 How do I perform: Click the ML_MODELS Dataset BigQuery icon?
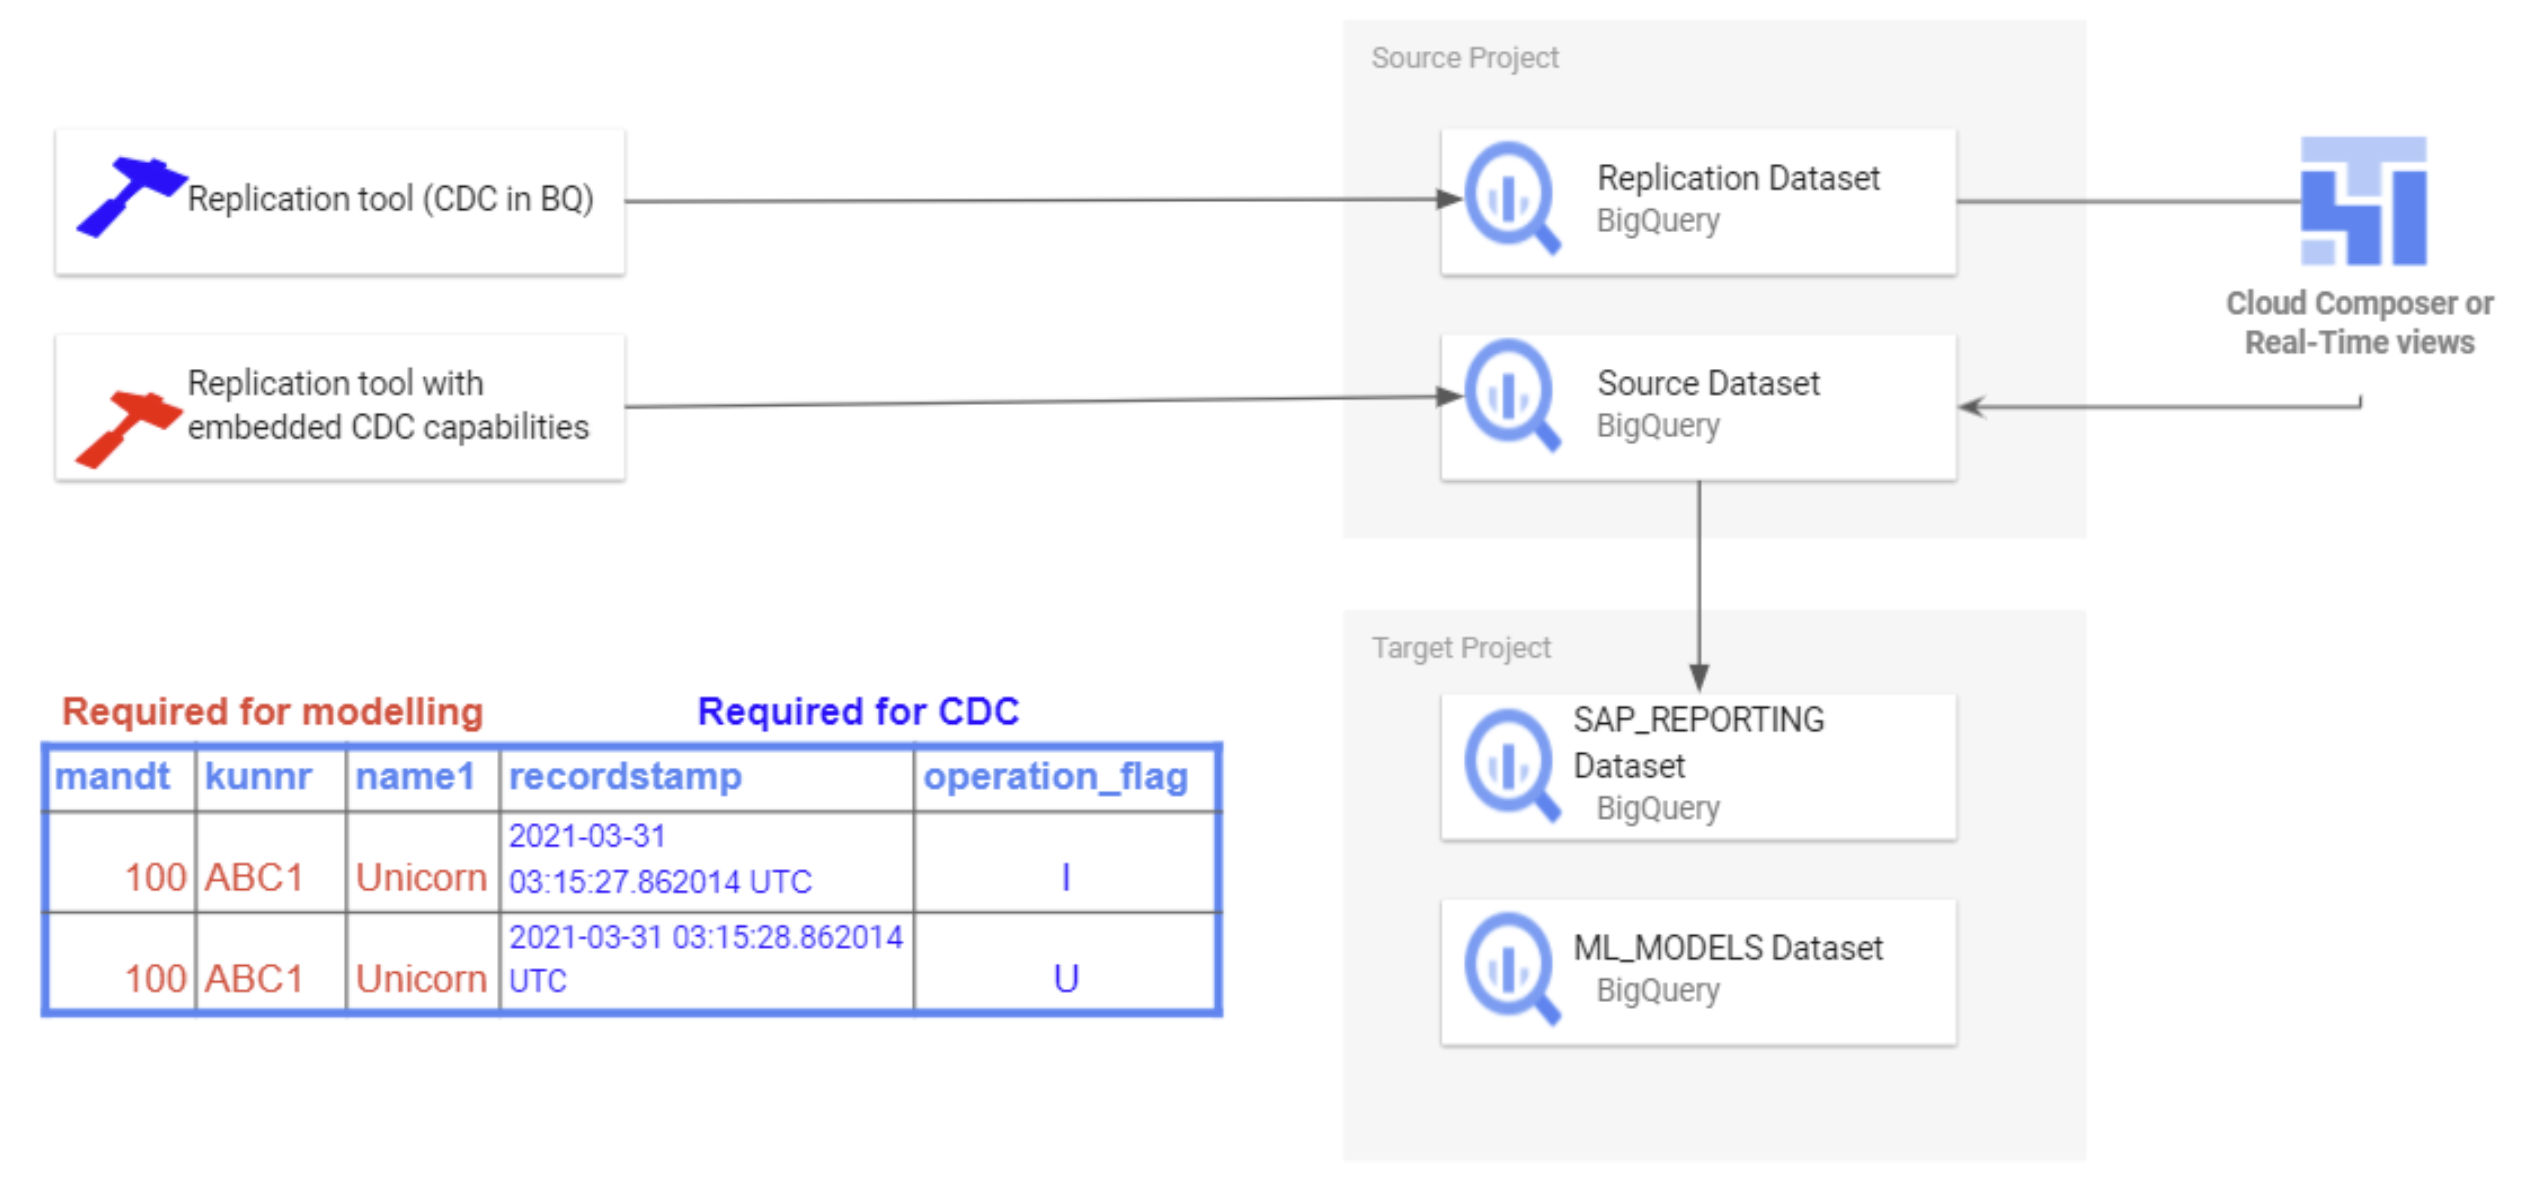click(1510, 967)
